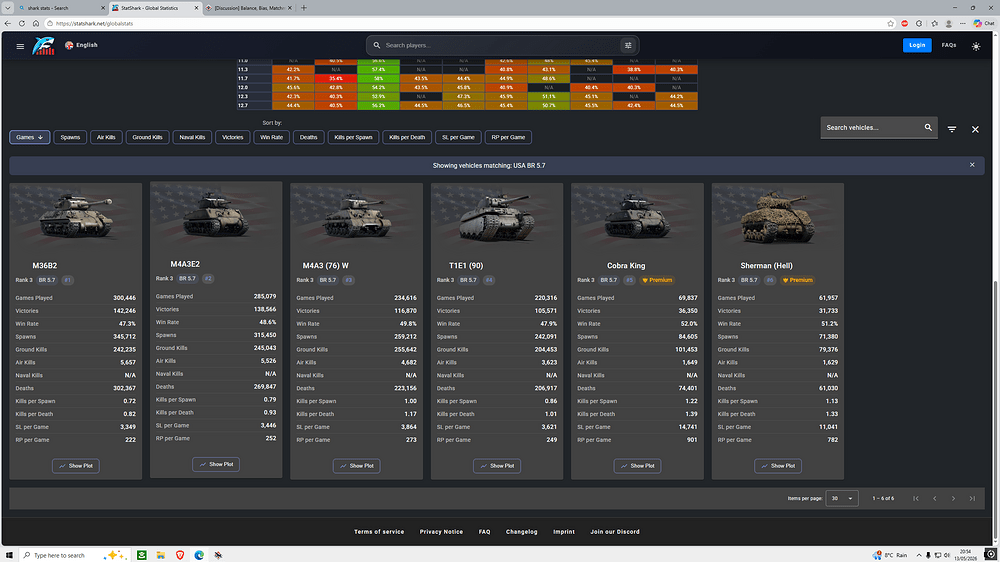Open the hamburger navigation menu
1000x562 pixels.
pos(20,46)
